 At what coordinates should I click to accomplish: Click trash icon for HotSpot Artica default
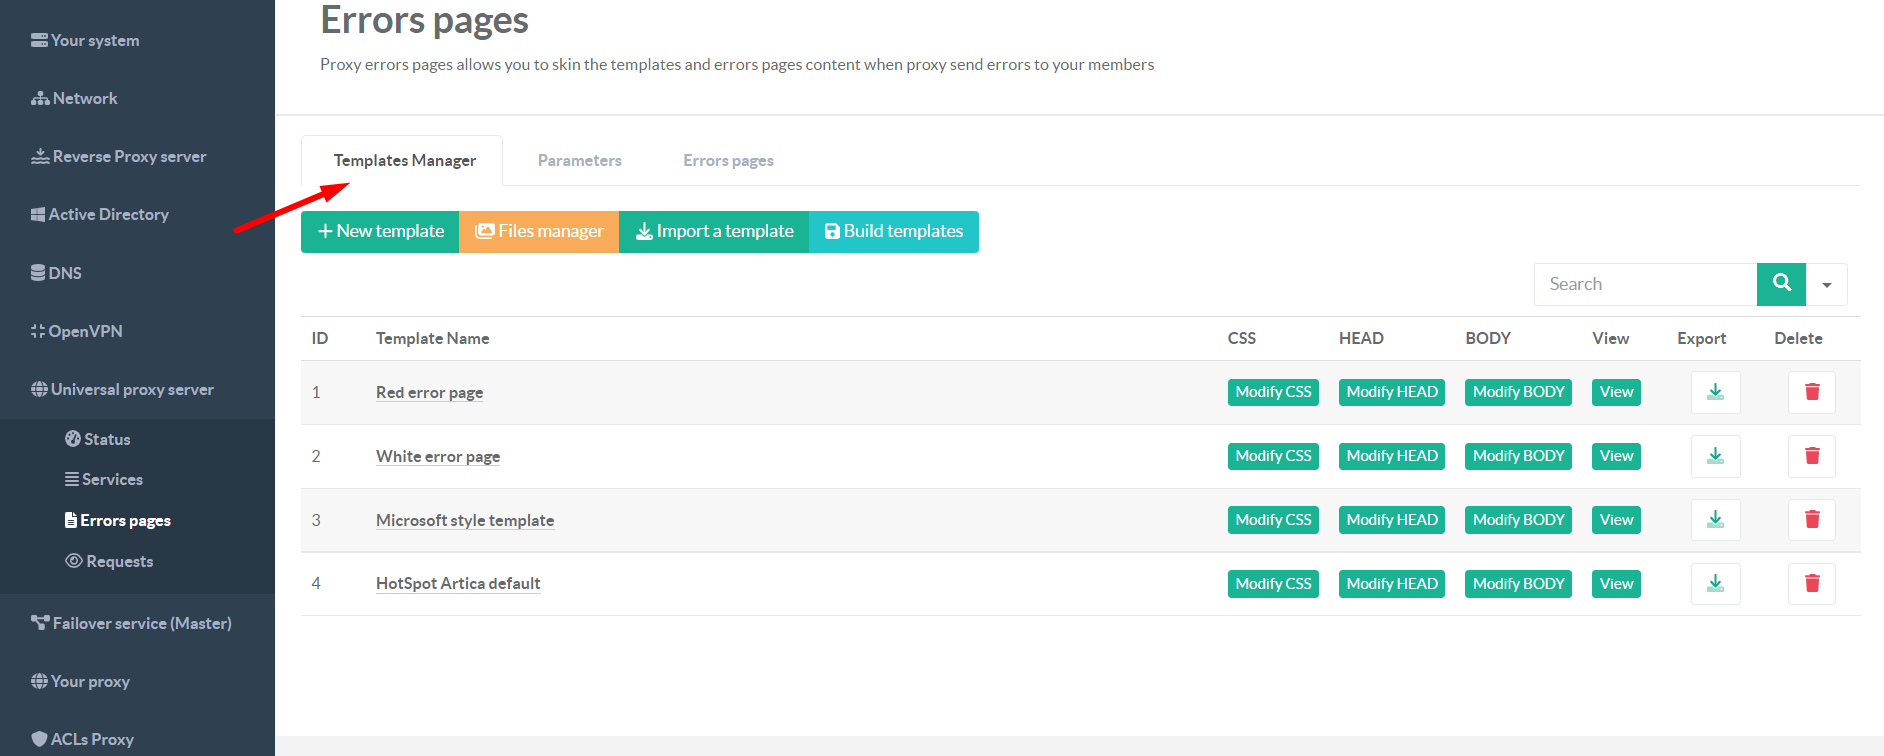1811,584
